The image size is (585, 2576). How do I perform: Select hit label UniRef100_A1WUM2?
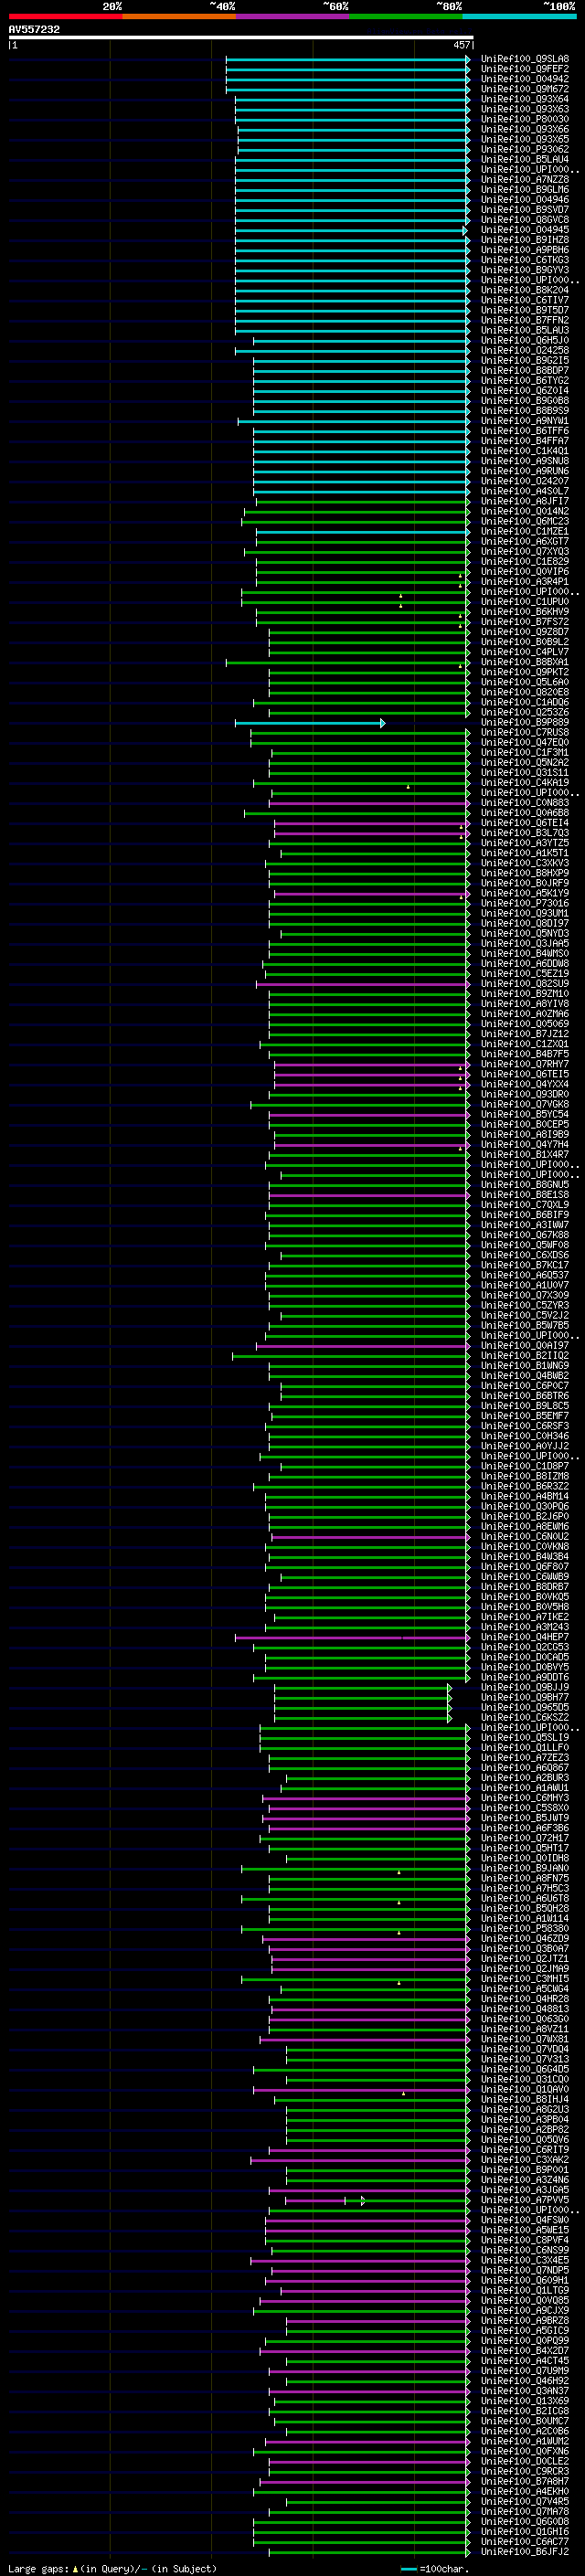(x=524, y=2441)
